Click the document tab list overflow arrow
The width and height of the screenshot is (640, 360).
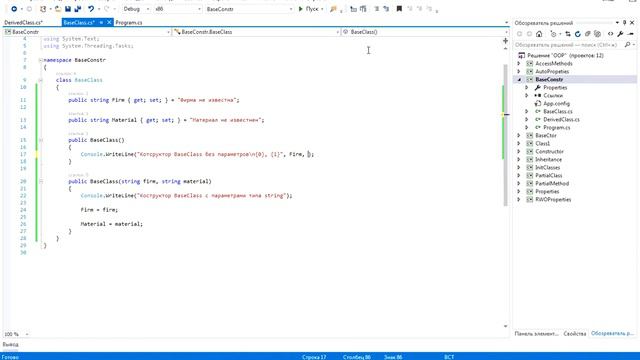506,23
